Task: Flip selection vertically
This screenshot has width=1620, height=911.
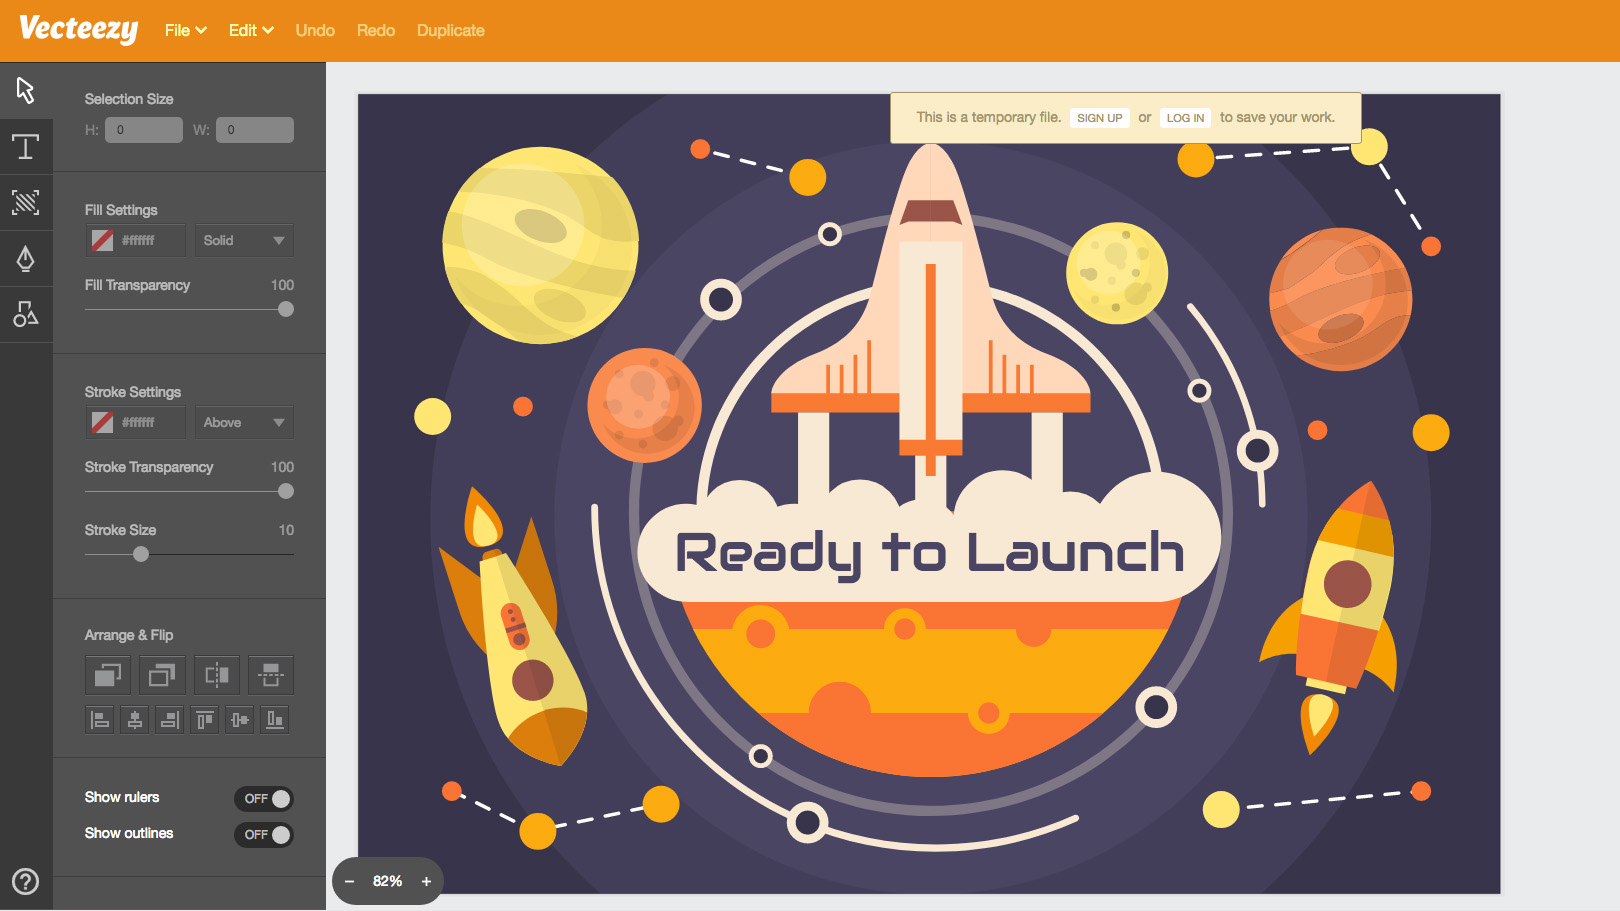Action: point(271,675)
